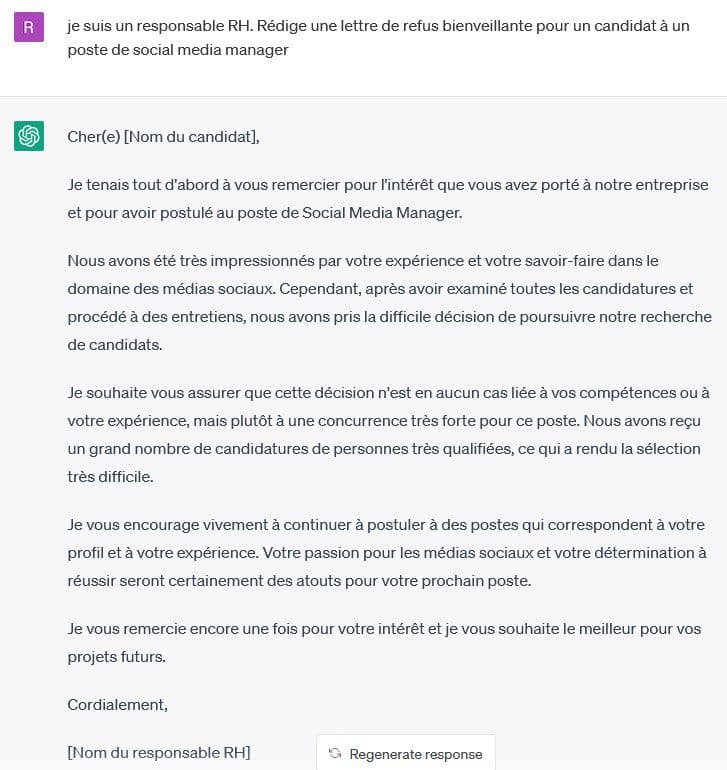The image size is (727, 770).
Task: Click the purple "R" user avatar
Action: coord(29,27)
